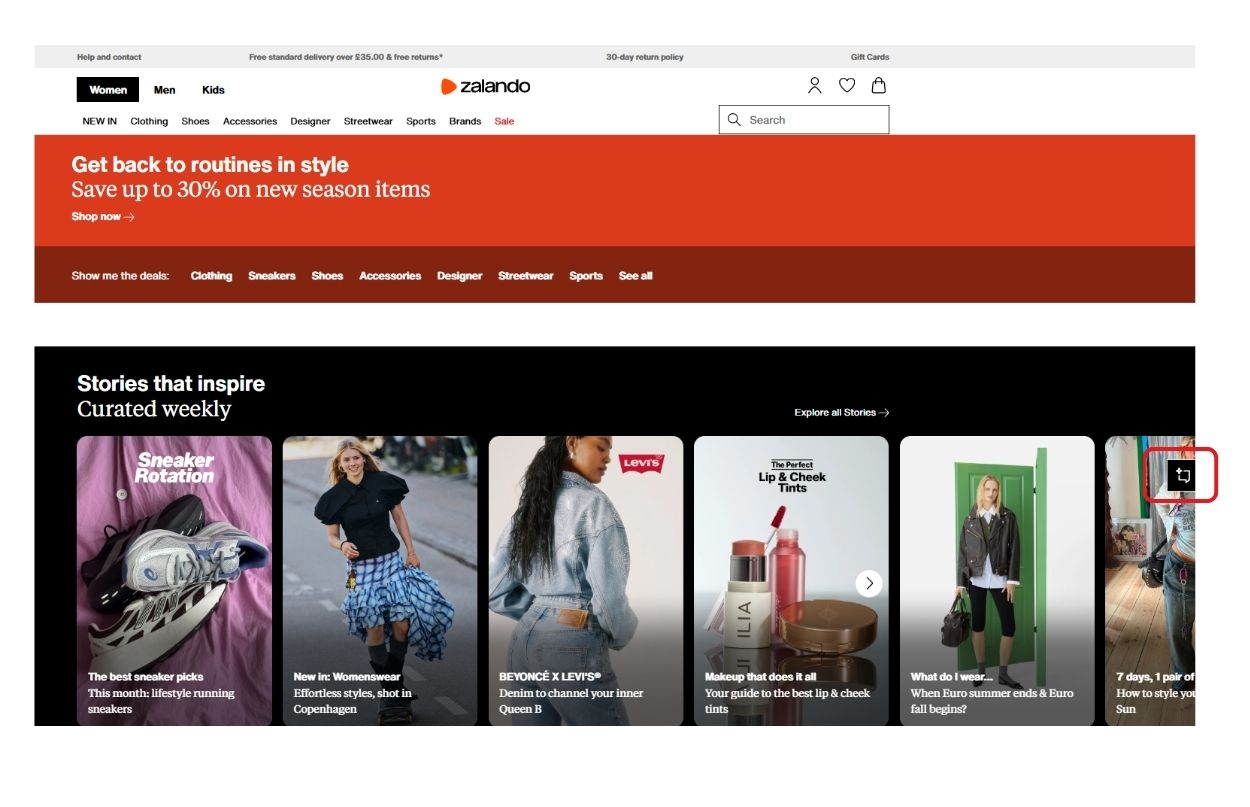The width and height of the screenshot is (1250, 807).
Task: Open the Gift Cards link
Action: (x=870, y=57)
